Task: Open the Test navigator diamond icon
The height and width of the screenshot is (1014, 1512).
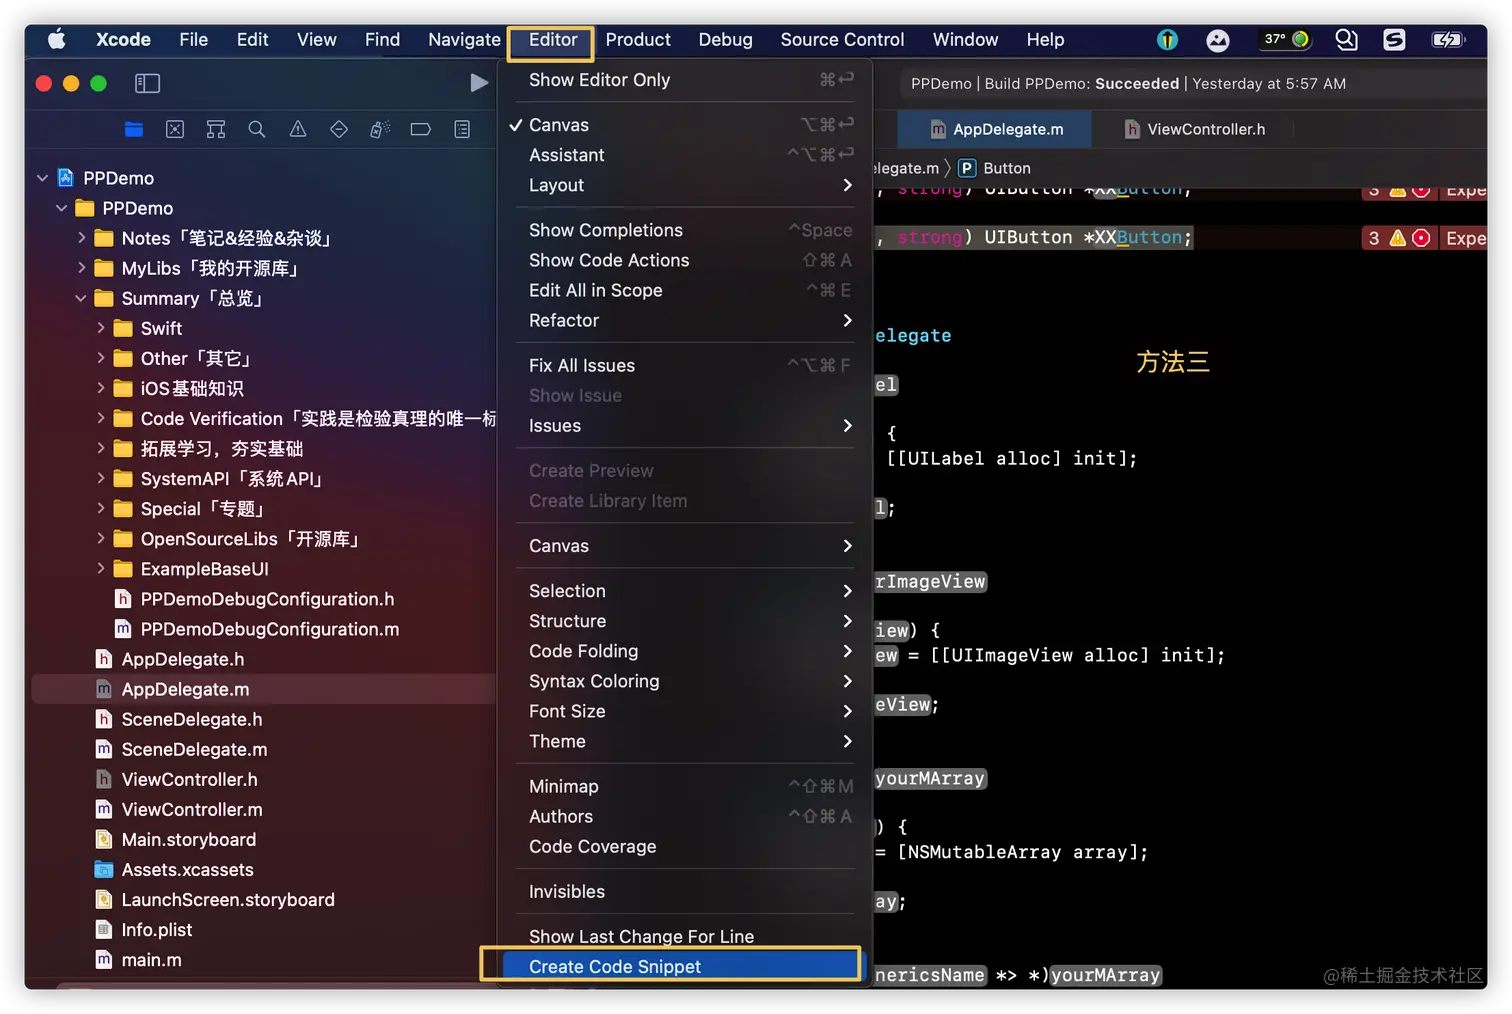Action: click(x=339, y=129)
